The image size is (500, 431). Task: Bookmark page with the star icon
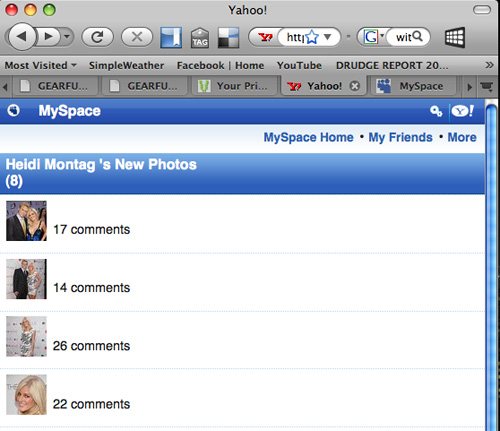pos(312,37)
